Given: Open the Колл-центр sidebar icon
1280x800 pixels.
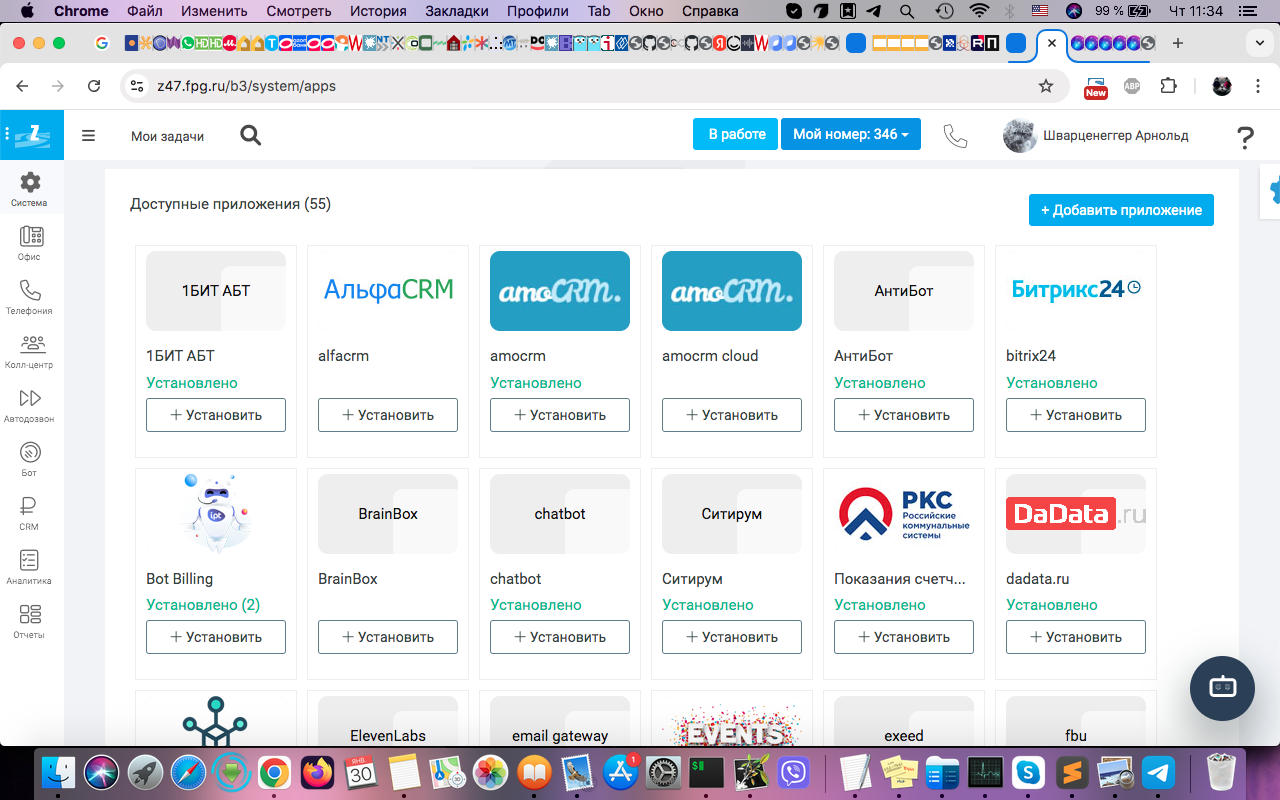Looking at the screenshot, I should click(30, 350).
